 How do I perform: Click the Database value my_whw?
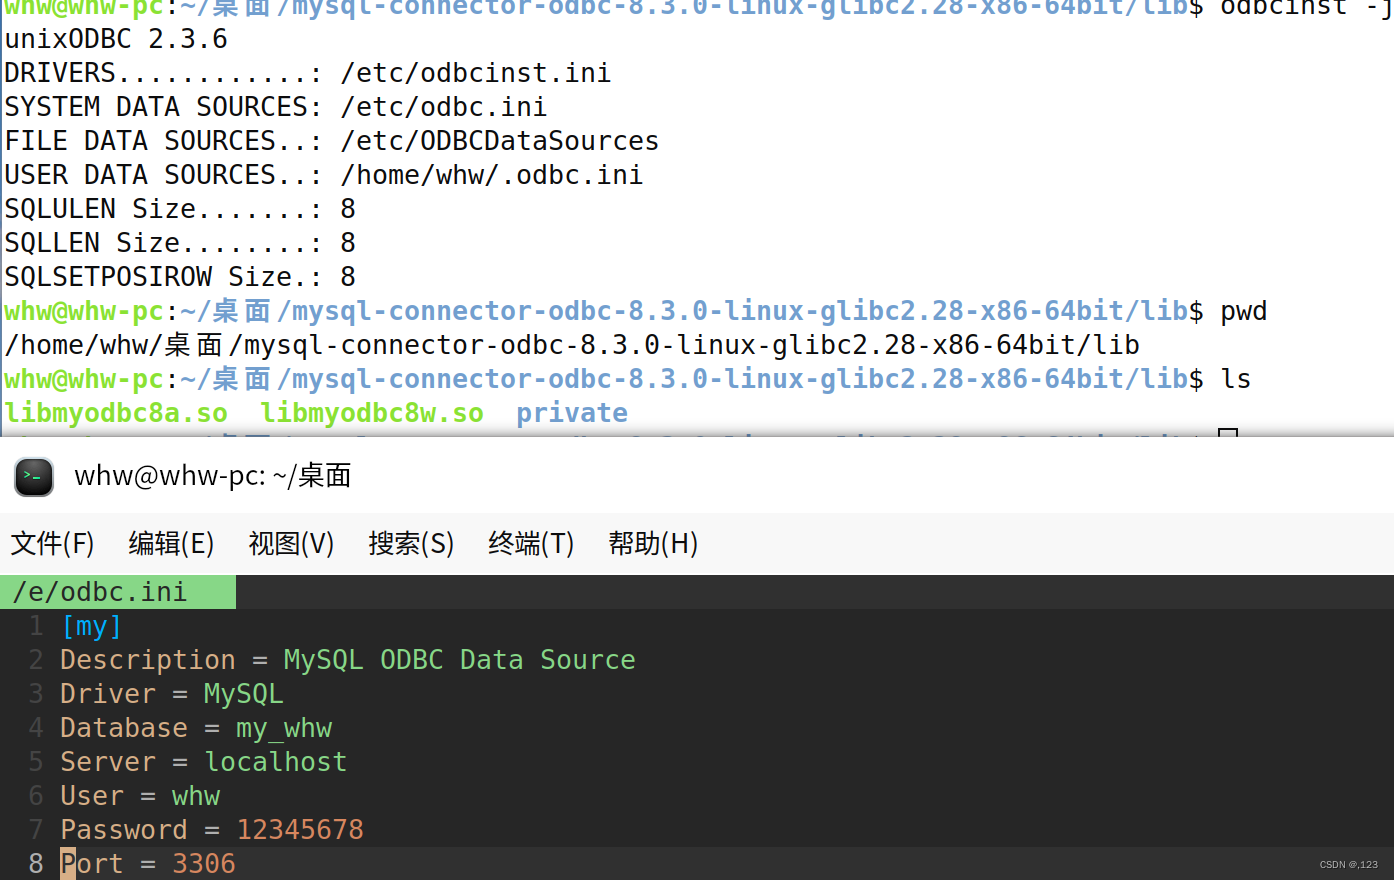(284, 727)
